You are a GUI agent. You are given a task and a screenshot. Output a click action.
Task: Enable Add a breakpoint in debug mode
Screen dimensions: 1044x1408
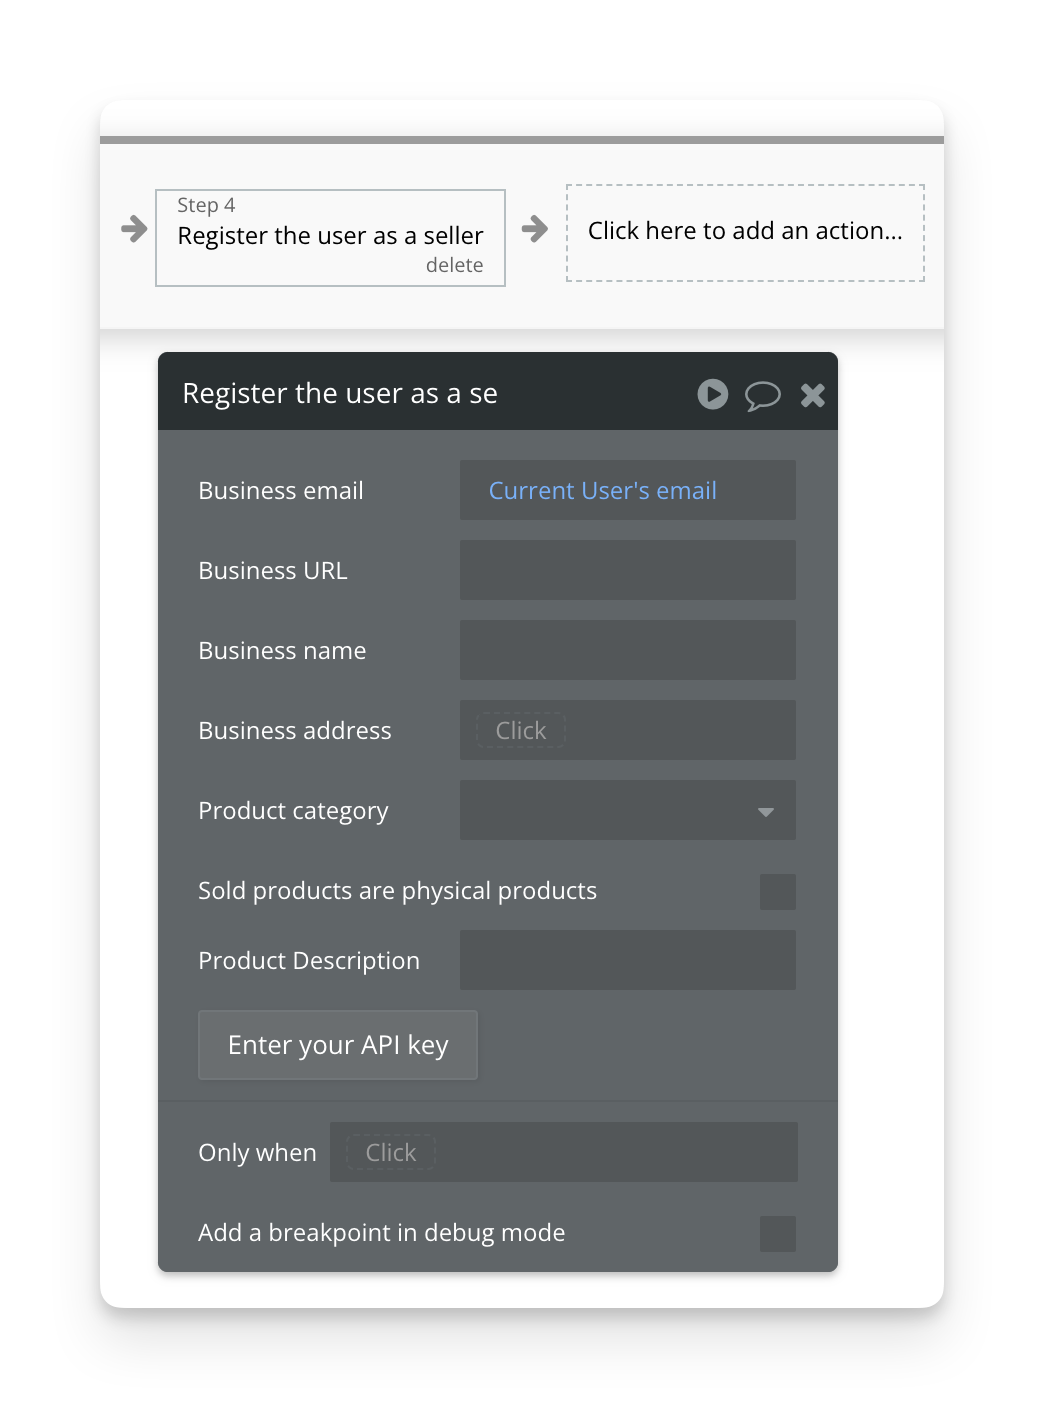point(778,1234)
